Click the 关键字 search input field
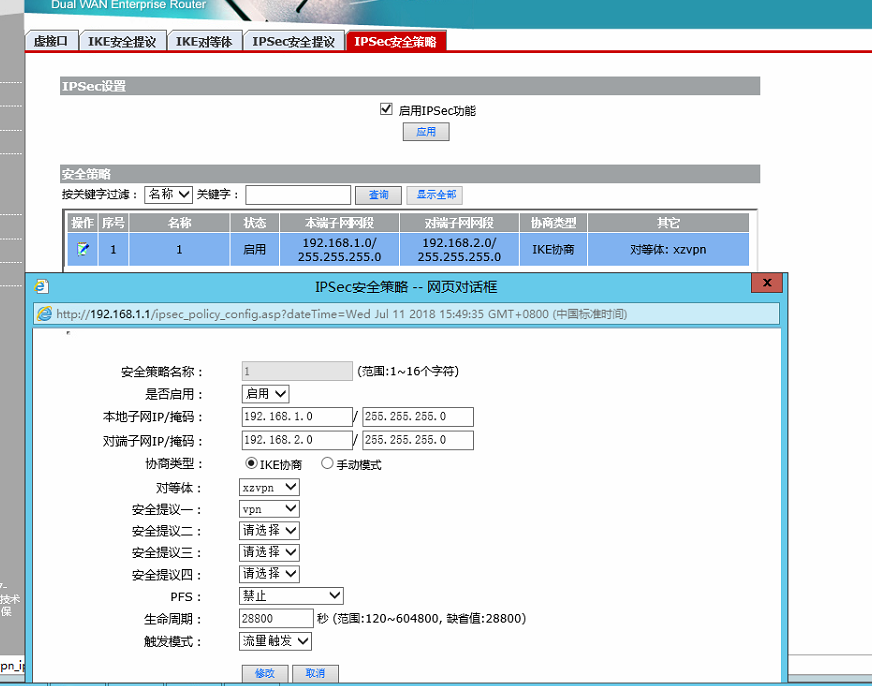 pyautogui.click(x=298, y=195)
